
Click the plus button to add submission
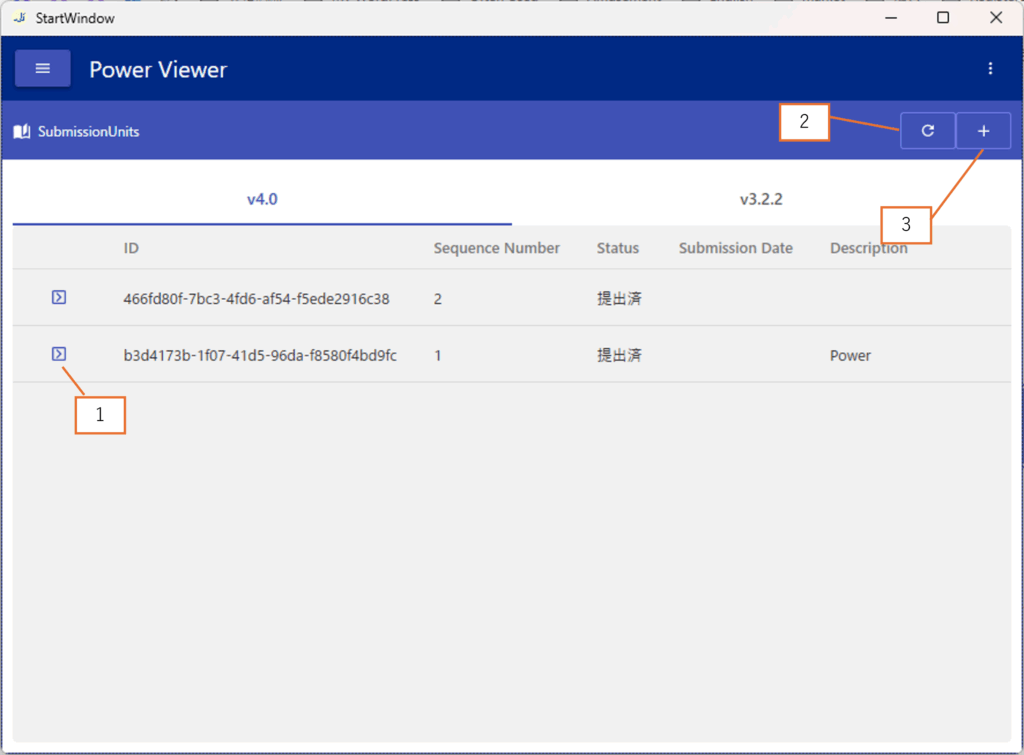[983, 131]
